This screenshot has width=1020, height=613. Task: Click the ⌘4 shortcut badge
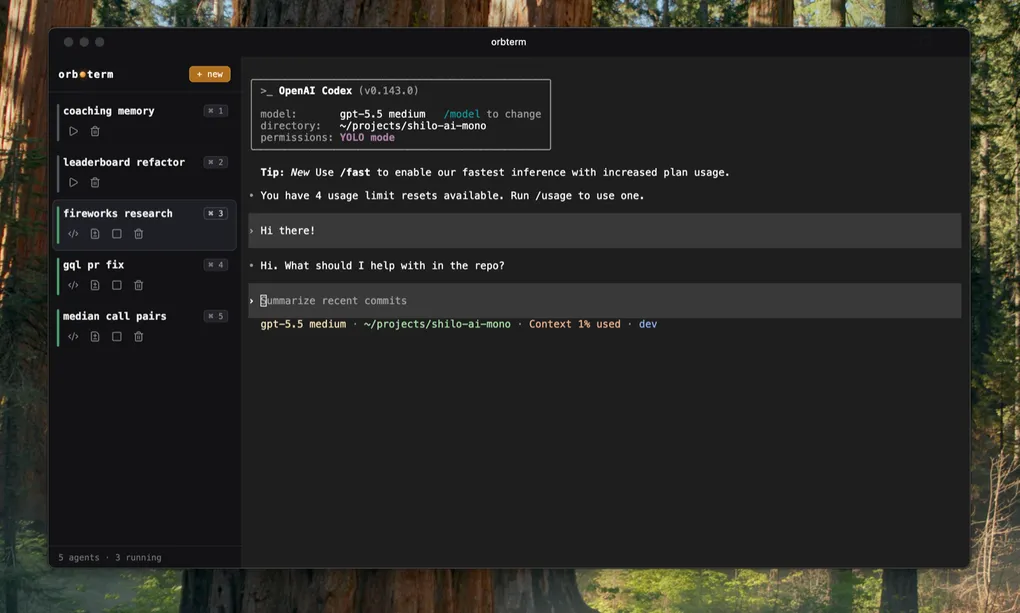[215, 266]
